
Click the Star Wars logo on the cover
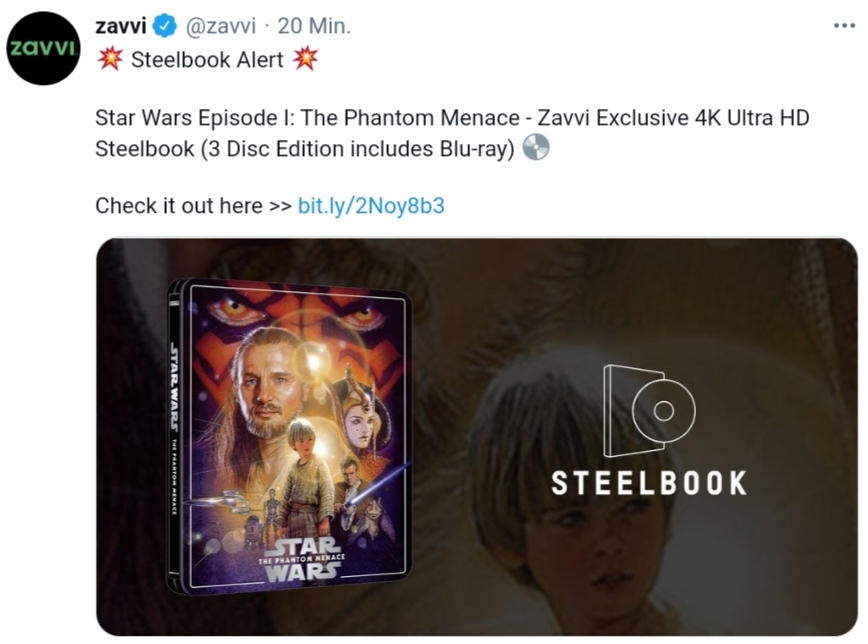[x=302, y=560]
